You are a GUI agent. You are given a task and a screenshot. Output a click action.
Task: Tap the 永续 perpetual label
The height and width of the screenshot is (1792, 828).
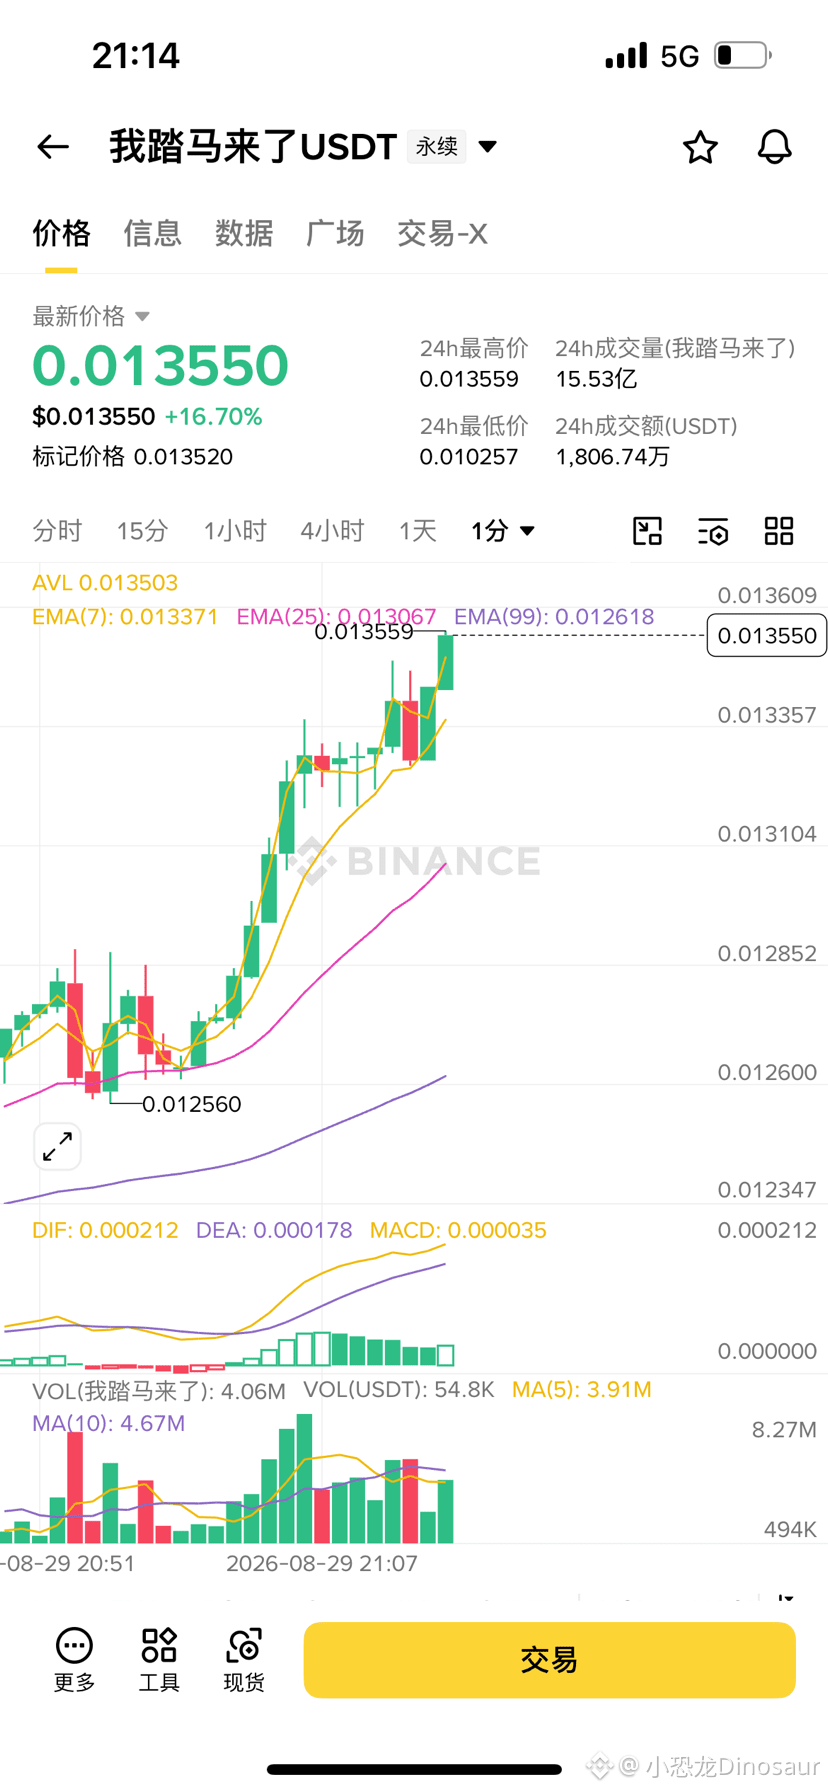tap(437, 147)
